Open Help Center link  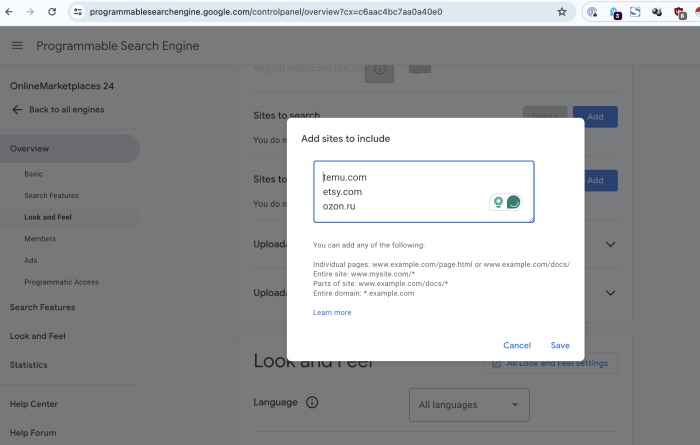point(34,404)
